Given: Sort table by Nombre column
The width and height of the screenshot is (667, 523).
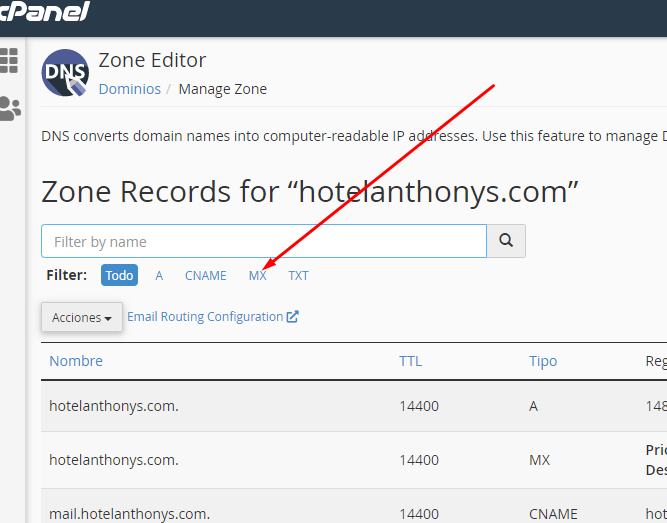Looking at the screenshot, I should pyautogui.click(x=76, y=361).
